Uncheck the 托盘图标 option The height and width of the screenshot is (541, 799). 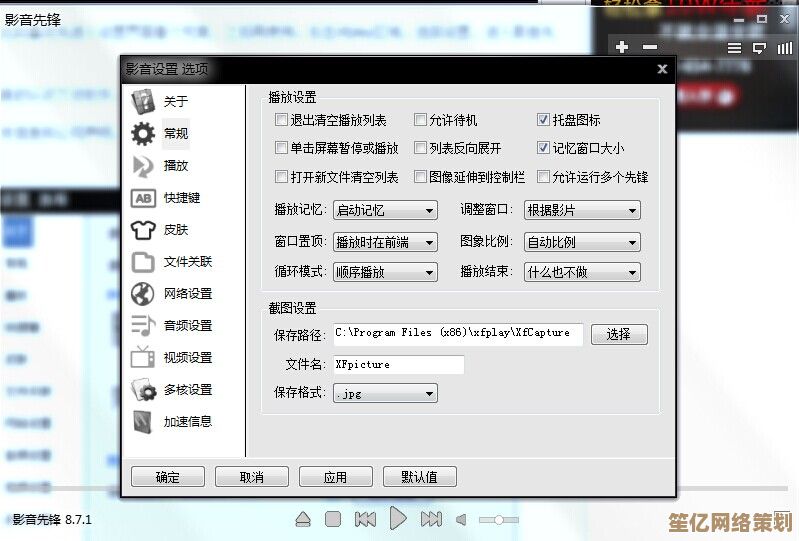click(x=544, y=120)
